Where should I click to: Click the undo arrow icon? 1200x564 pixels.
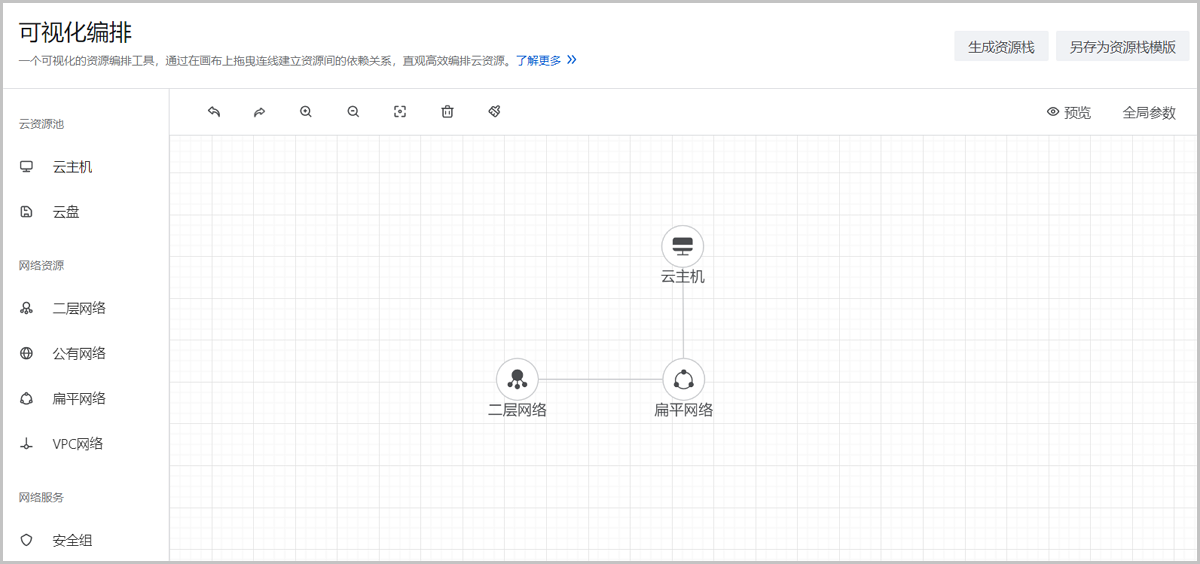pos(213,112)
